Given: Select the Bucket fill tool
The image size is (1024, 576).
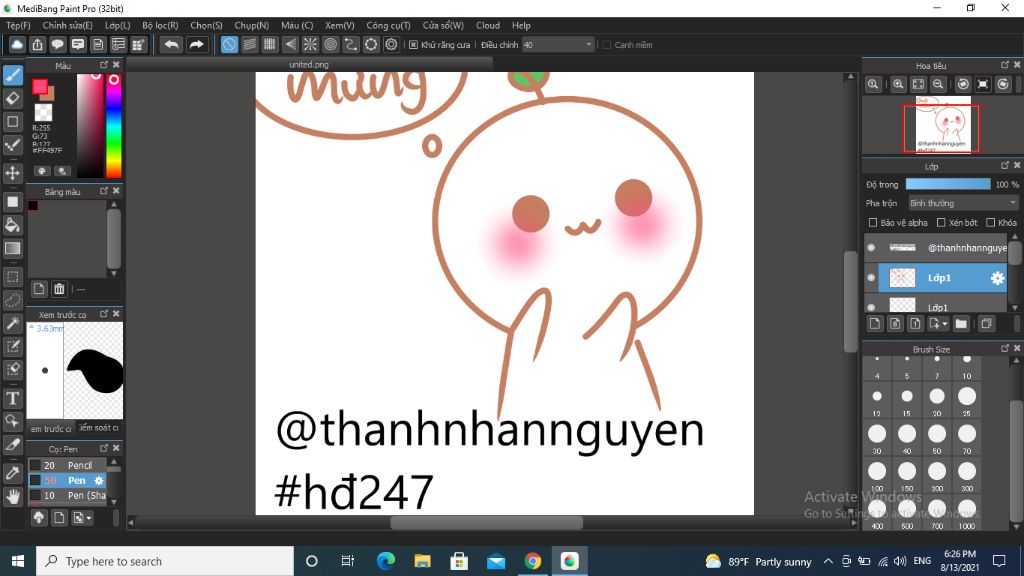Looking at the screenshot, I should (x=12, y=225).
